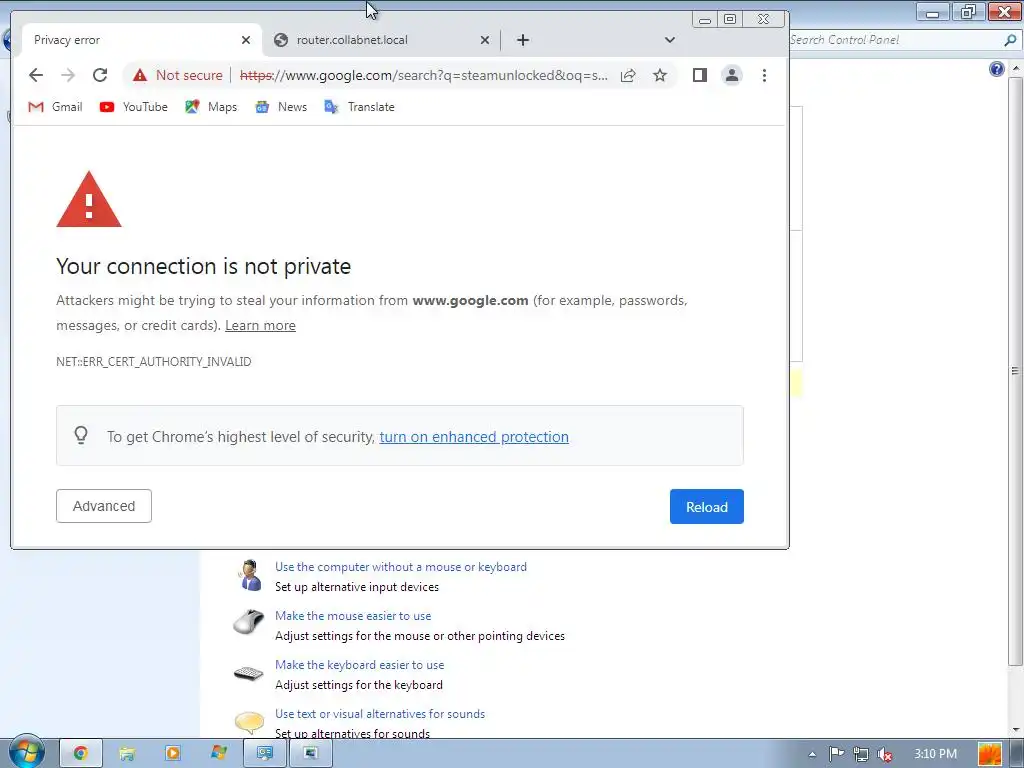
Task: Click the Learn more link
Action: coord(260,325)
